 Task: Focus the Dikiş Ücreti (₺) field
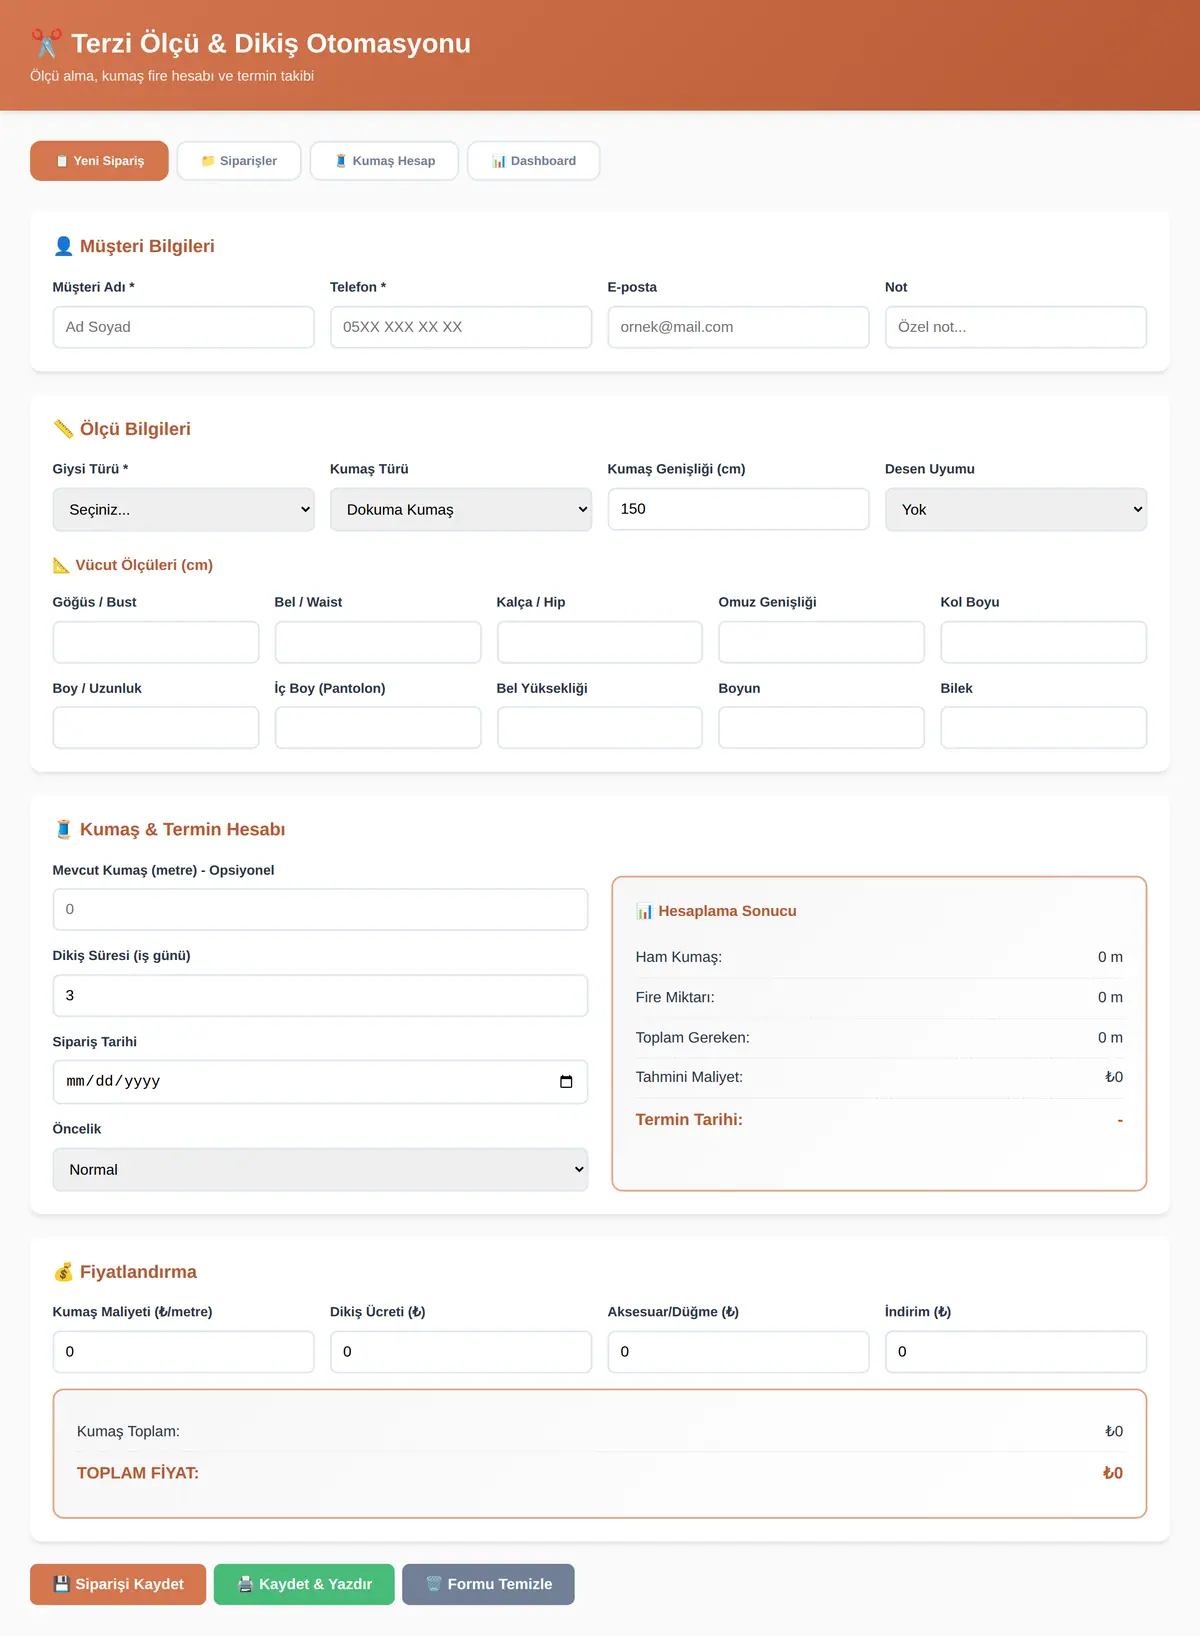pos(461,1352)
